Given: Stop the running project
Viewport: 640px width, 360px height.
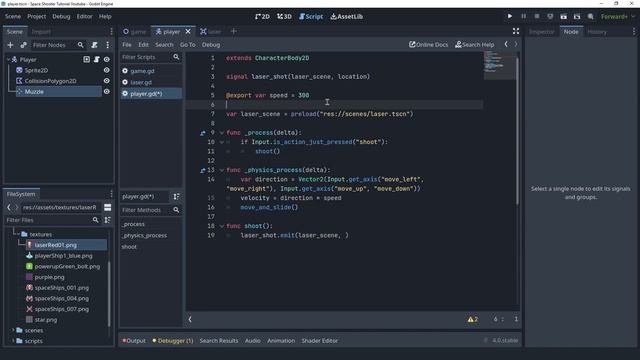Looking at the screenshot, I should [x=537, y=16].
